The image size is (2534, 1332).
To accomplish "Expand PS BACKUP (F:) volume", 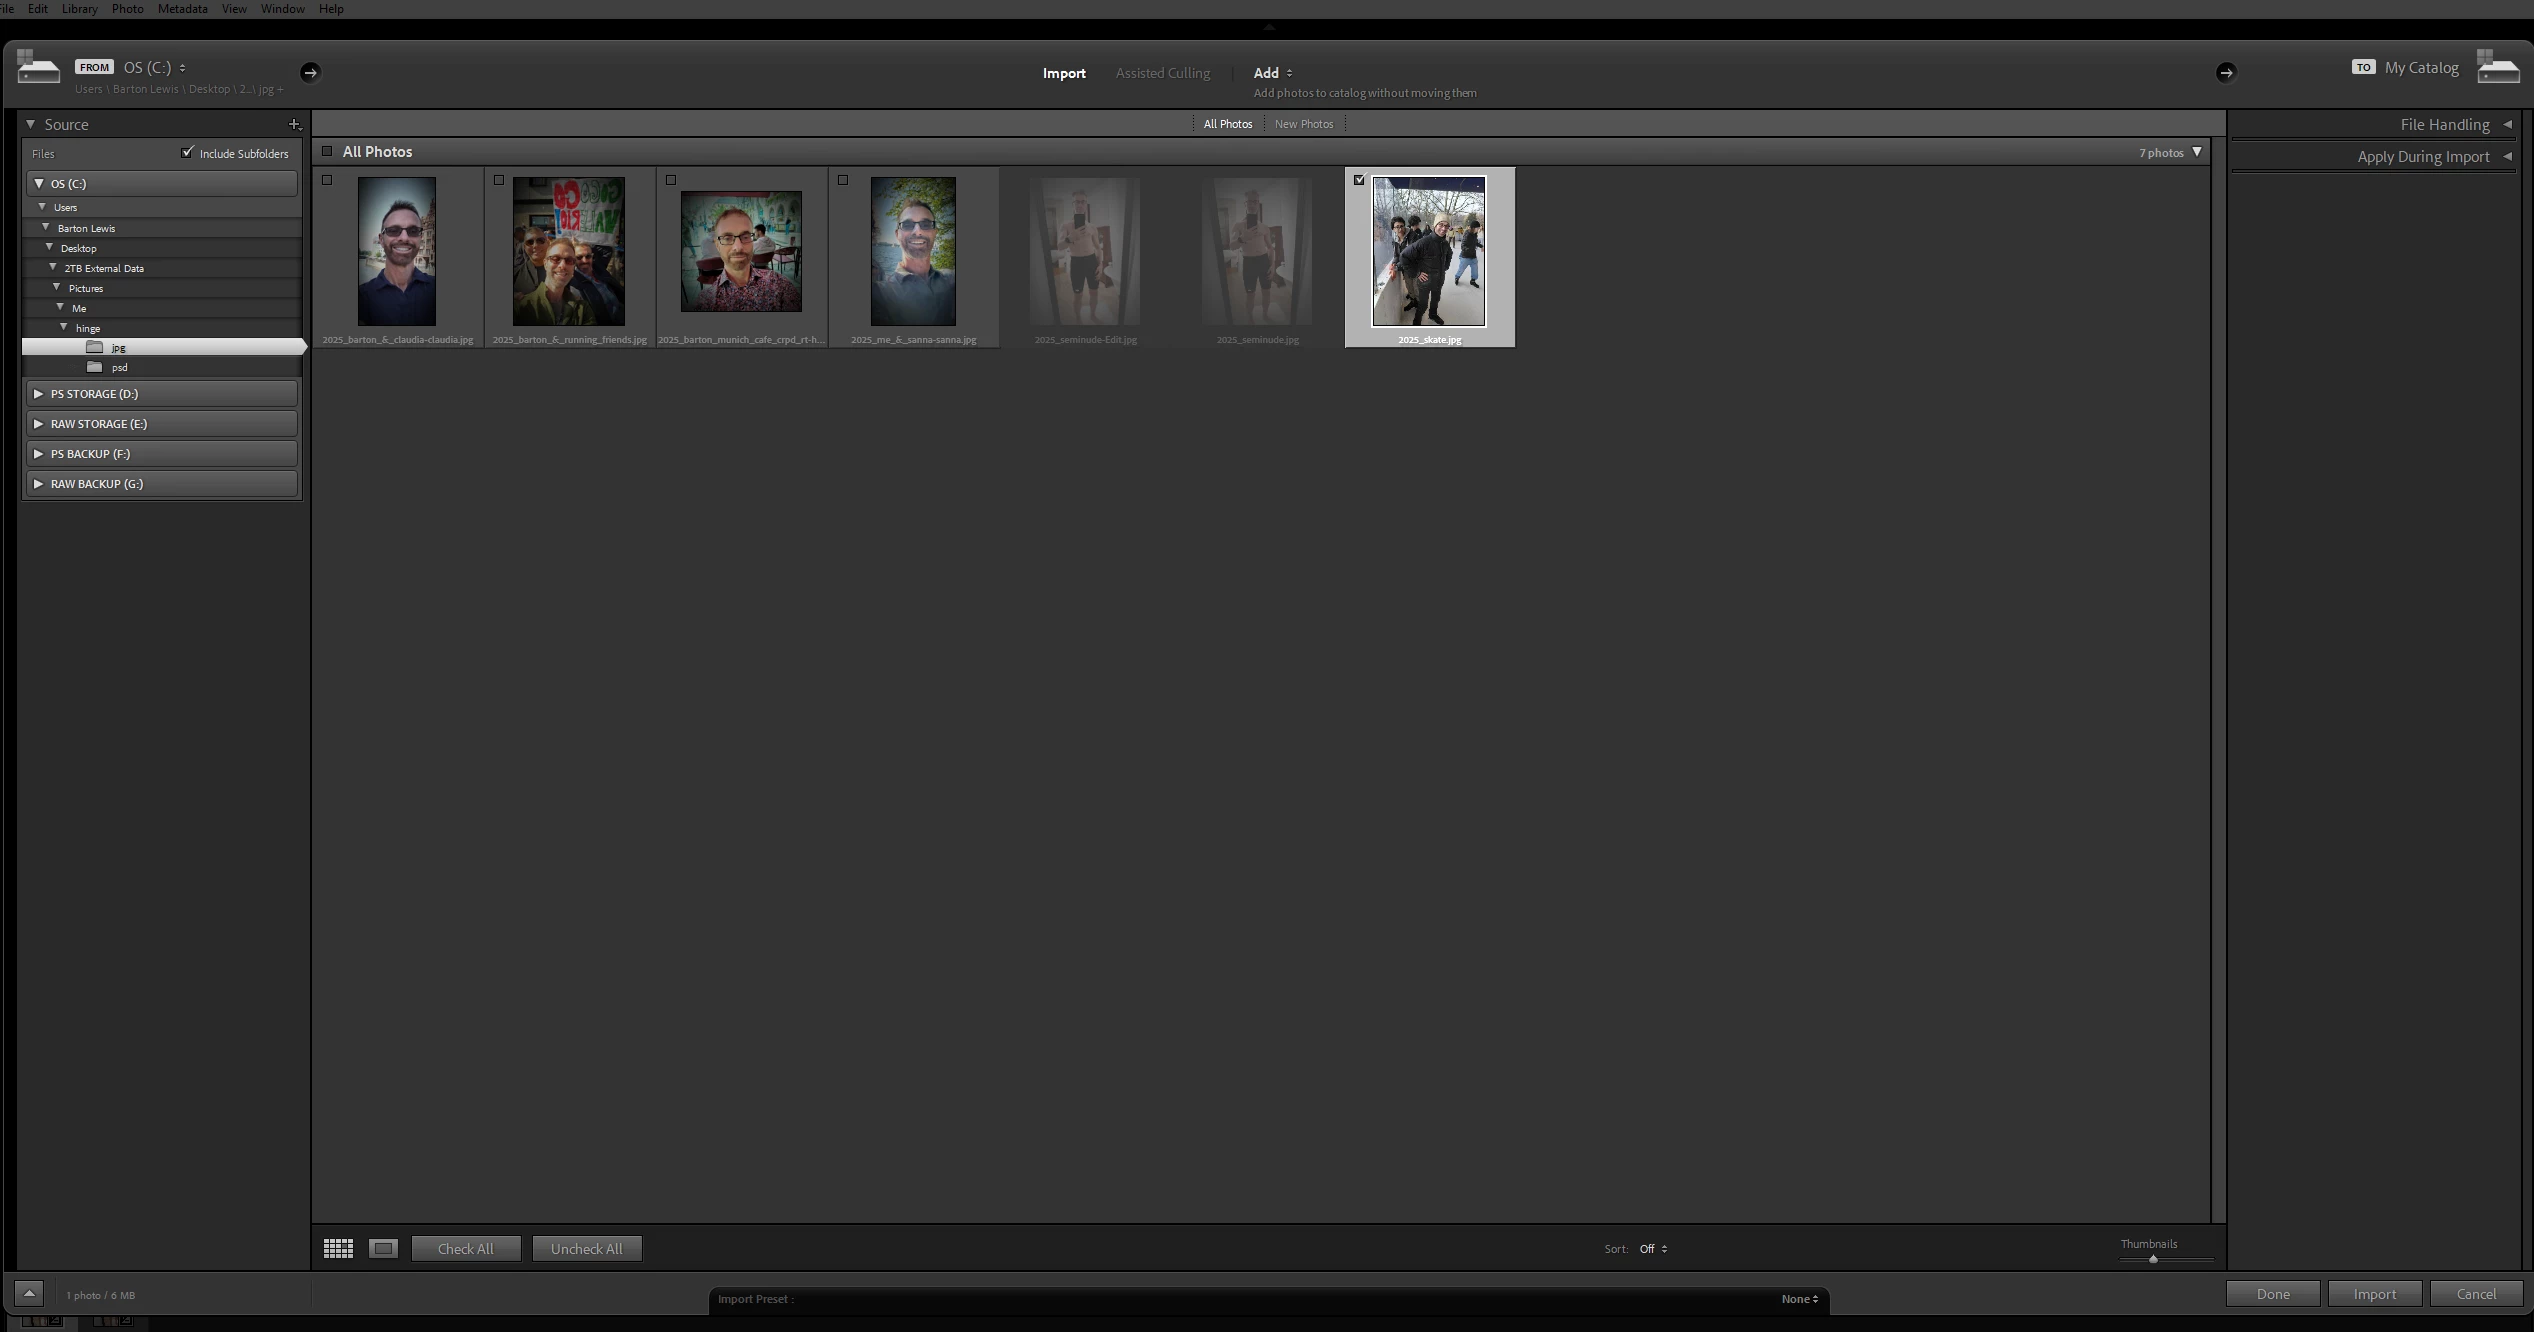I will pos(39,453).
